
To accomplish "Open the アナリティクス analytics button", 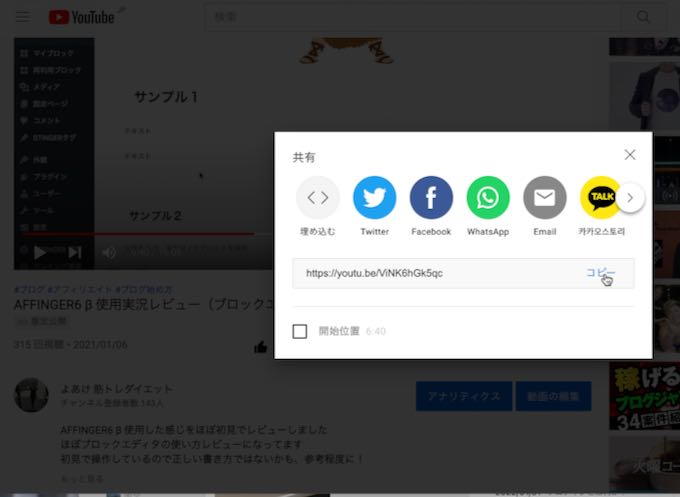I will point(464,396).
